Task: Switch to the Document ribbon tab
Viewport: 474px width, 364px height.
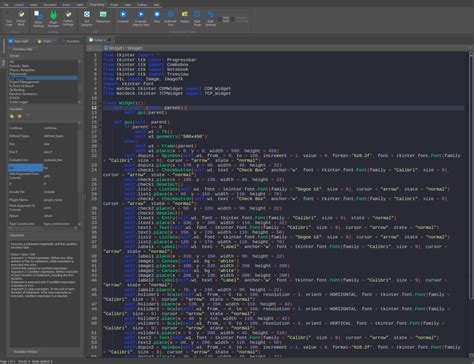Action: (x=50, y=5)
